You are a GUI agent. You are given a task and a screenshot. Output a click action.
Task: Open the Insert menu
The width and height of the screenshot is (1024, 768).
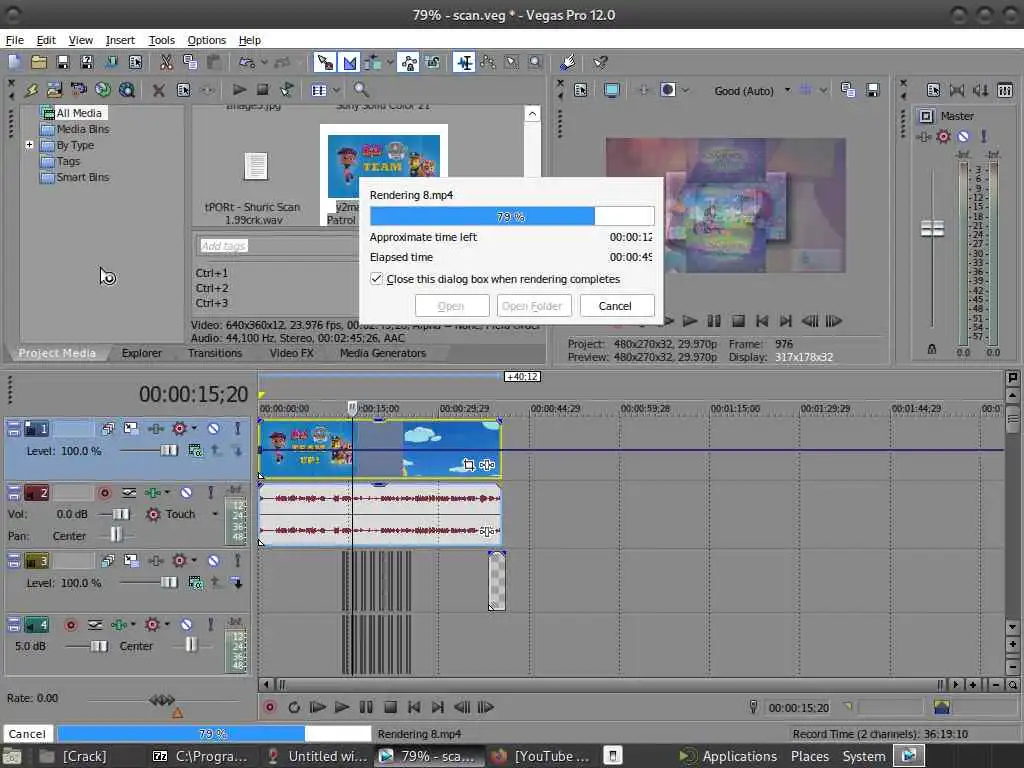coord(120,40)
